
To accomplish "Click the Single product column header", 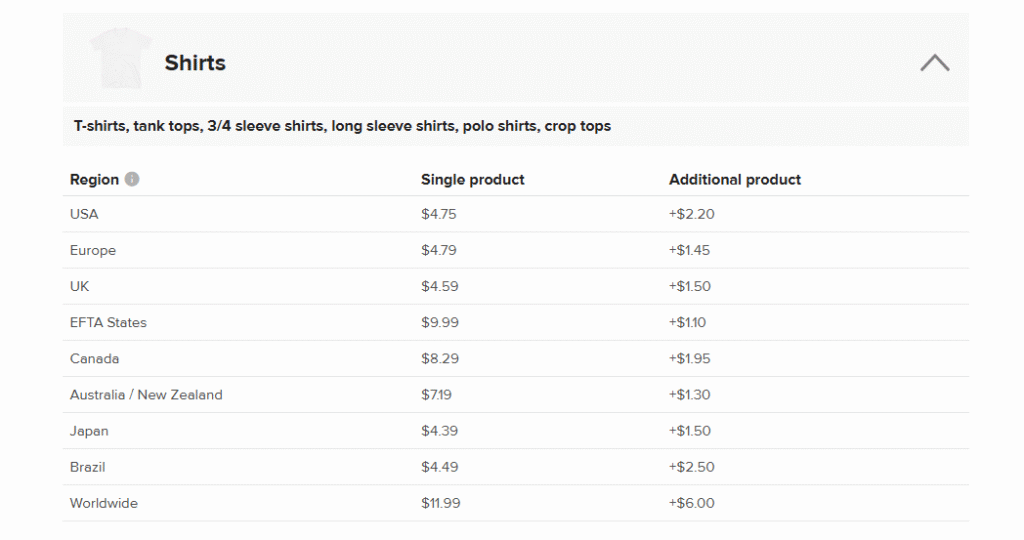I will tap(472, 180).
